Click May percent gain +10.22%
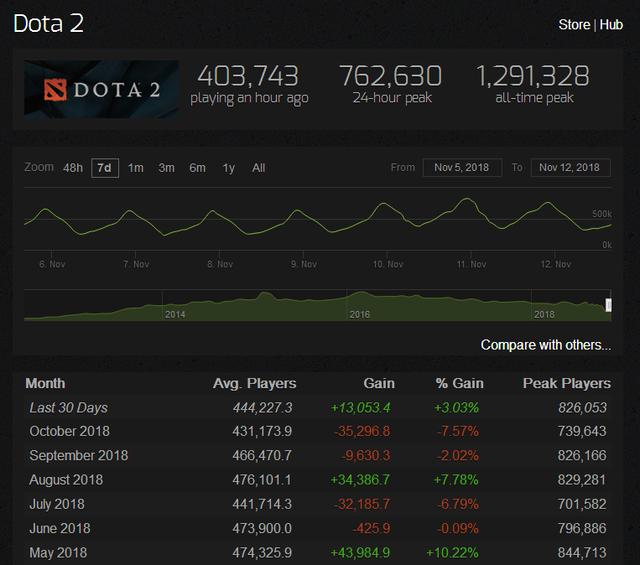Screen dimensions: 640x565 [452, 552]
